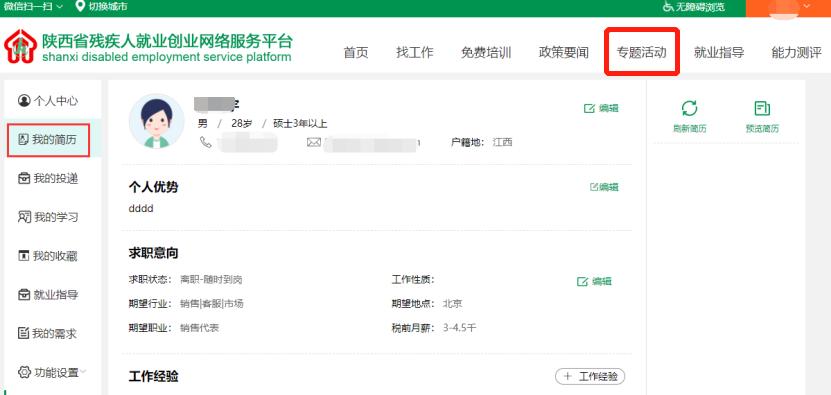Click 离职-随时到岗 status value
The width and height of the screenshot is (831, 395).
(x=211, y=279)
